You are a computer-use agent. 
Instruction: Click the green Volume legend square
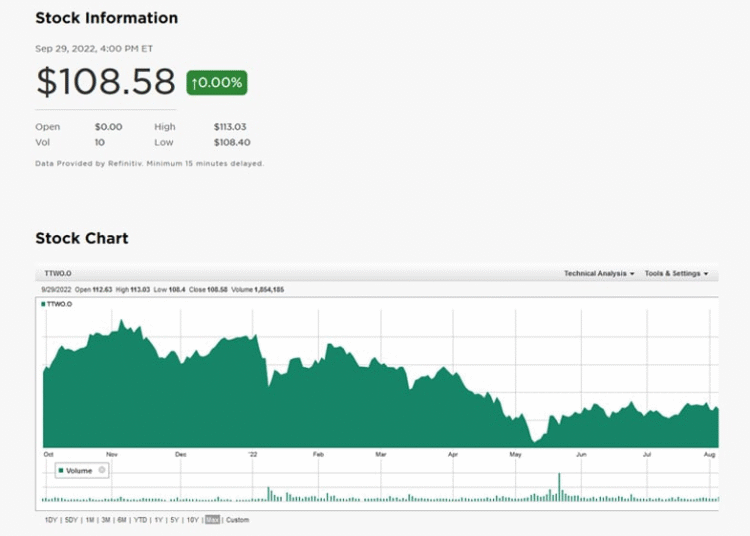point(61,470)
